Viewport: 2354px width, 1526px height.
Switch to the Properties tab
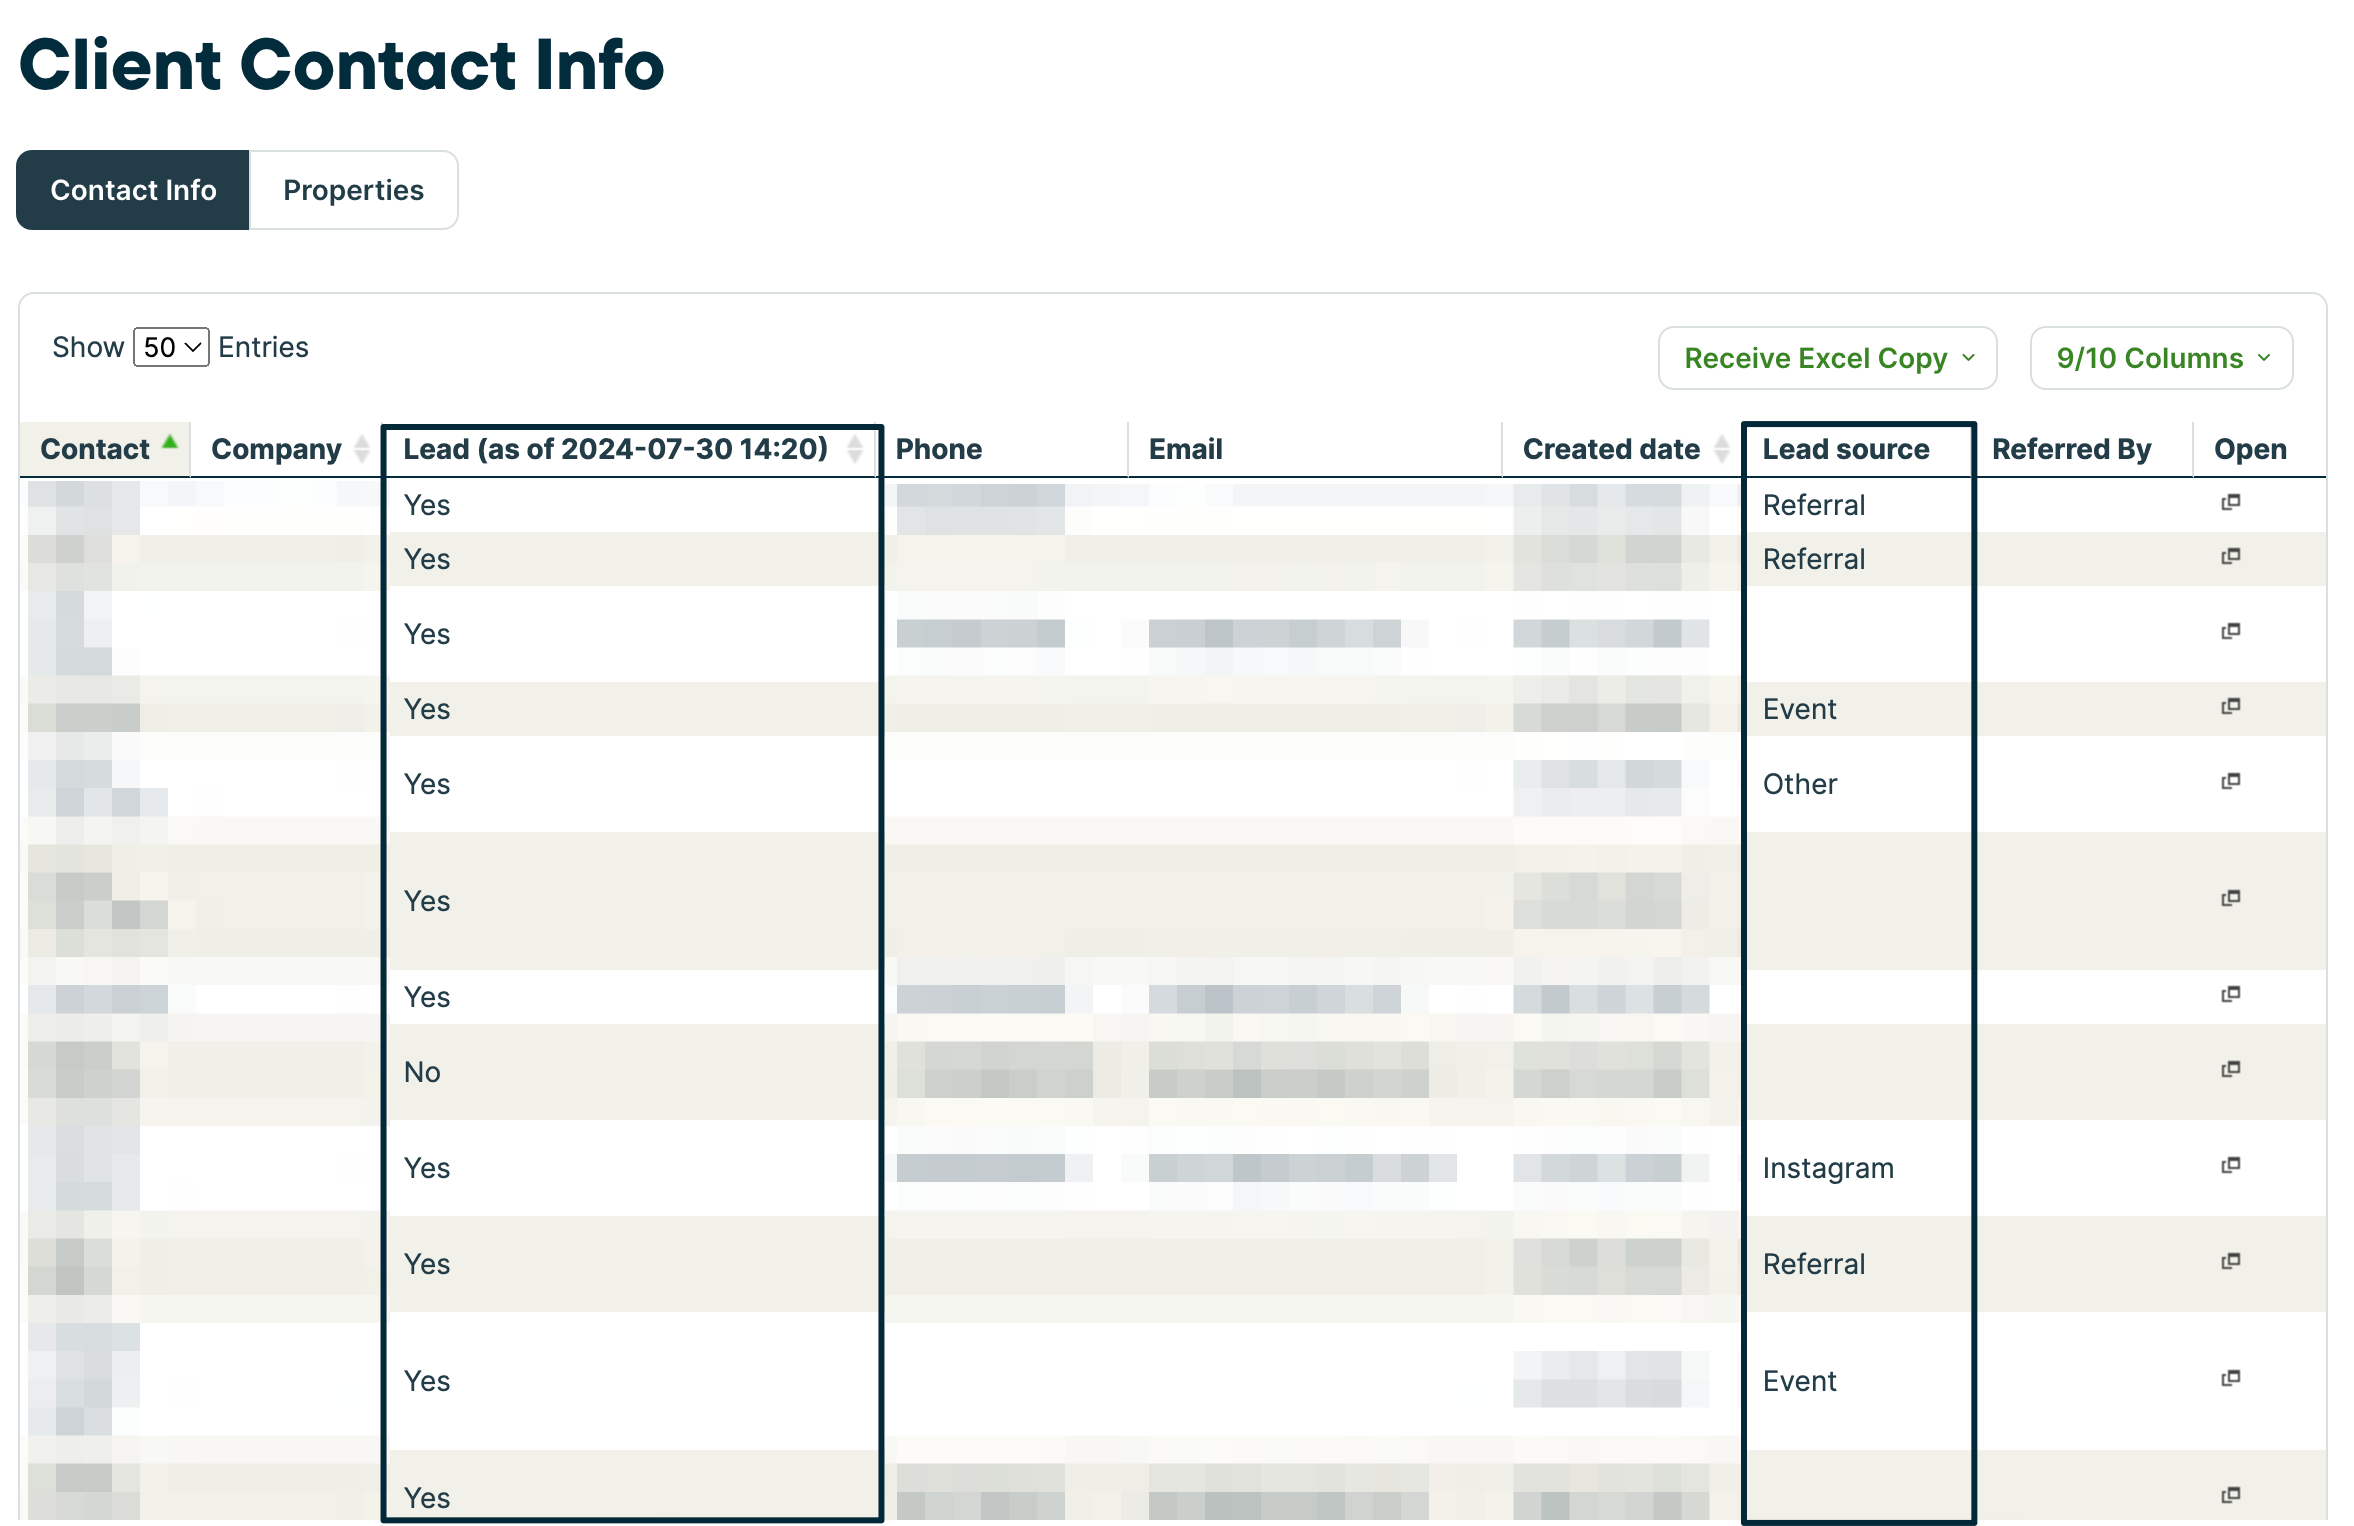pyautogui.click(x=353, y=189)
